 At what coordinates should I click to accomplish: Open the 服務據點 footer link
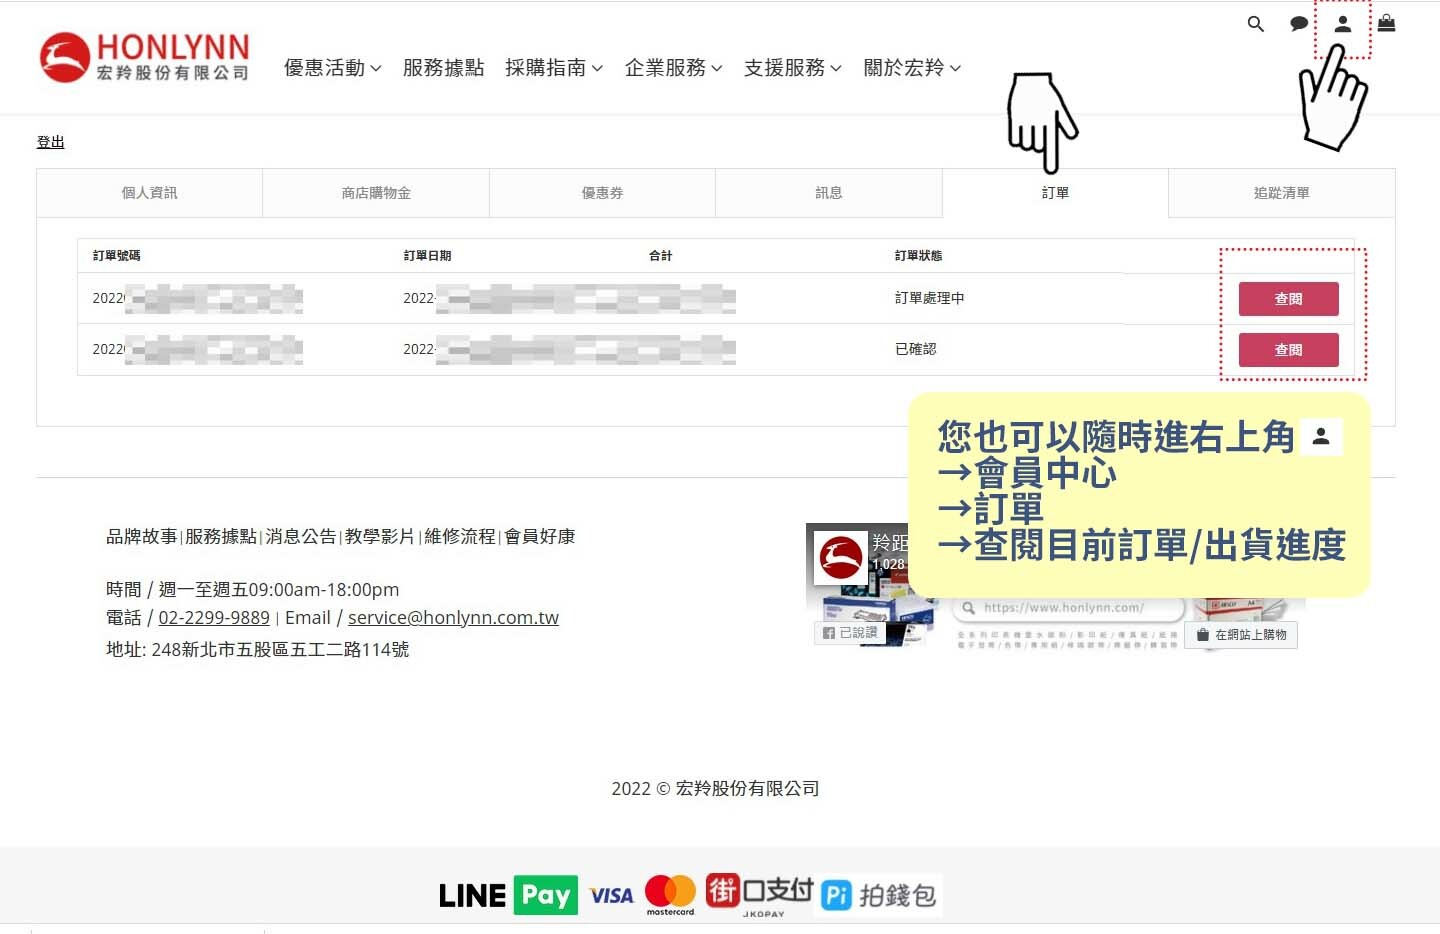click(x=221, y=537)
